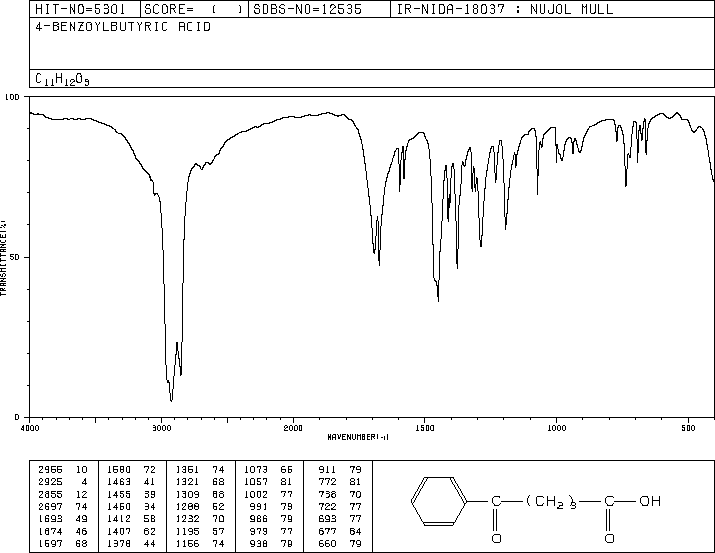Click the 979 peak entry
Screen dimensions: 715x553
pyautogui.click(x=259, y=531)
